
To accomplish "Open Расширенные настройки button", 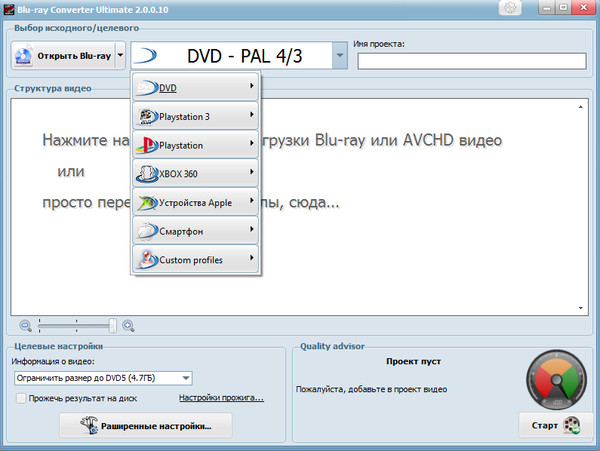I will tap(145, 426).
